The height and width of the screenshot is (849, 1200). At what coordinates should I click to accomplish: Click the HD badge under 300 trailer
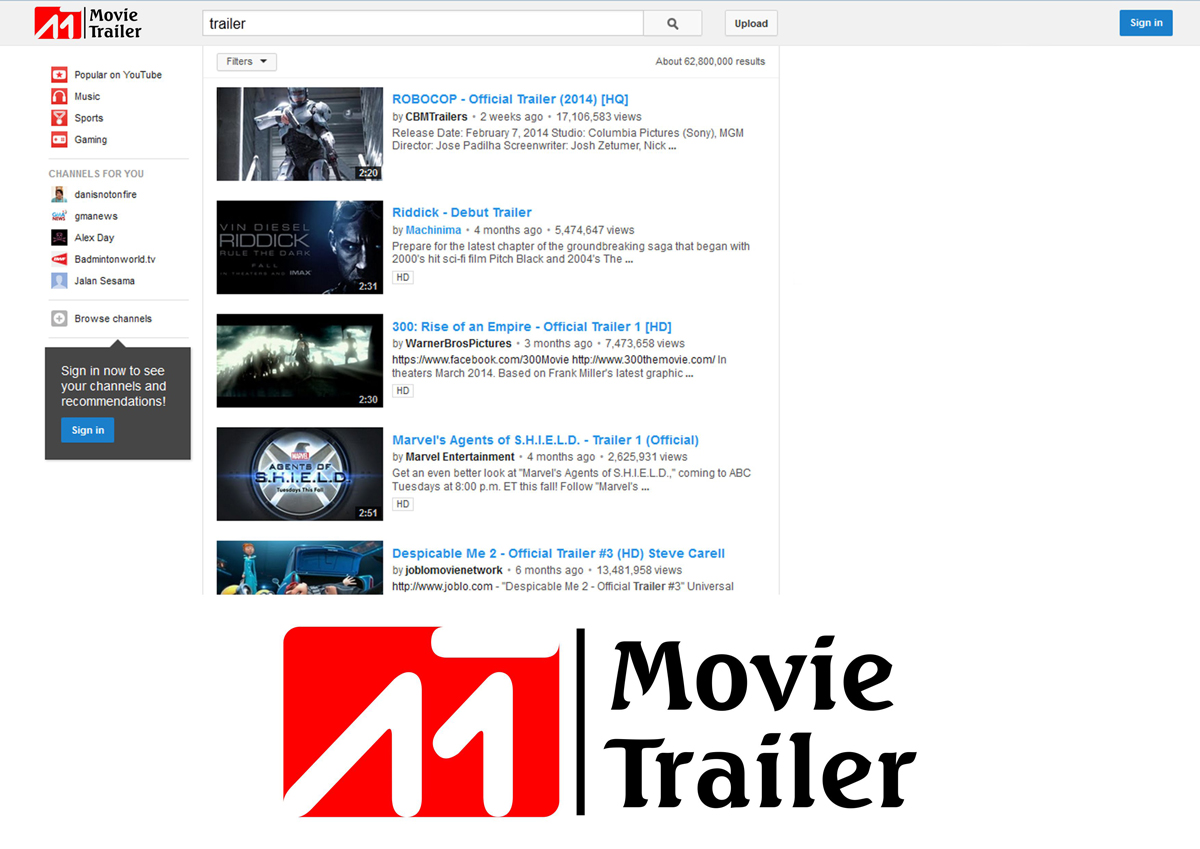(x=403, y=391)
